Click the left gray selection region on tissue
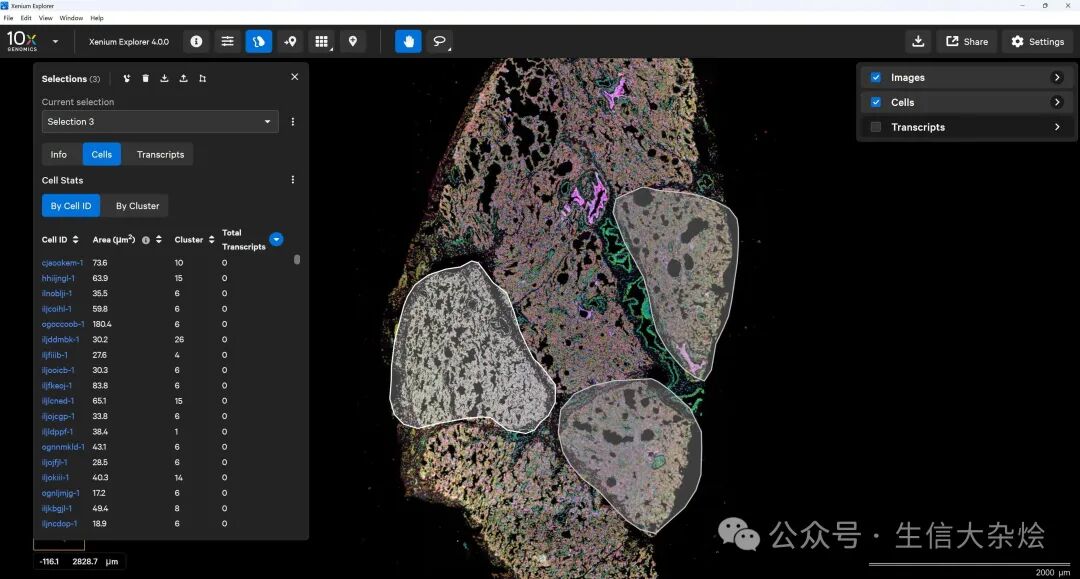 click(x=471, y=348)
